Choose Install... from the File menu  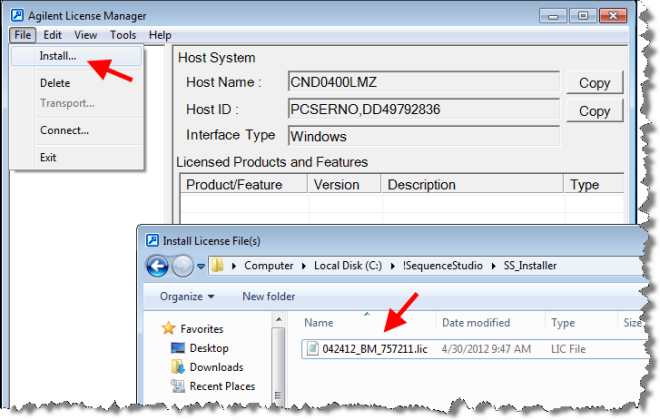[x=76, y=56]
